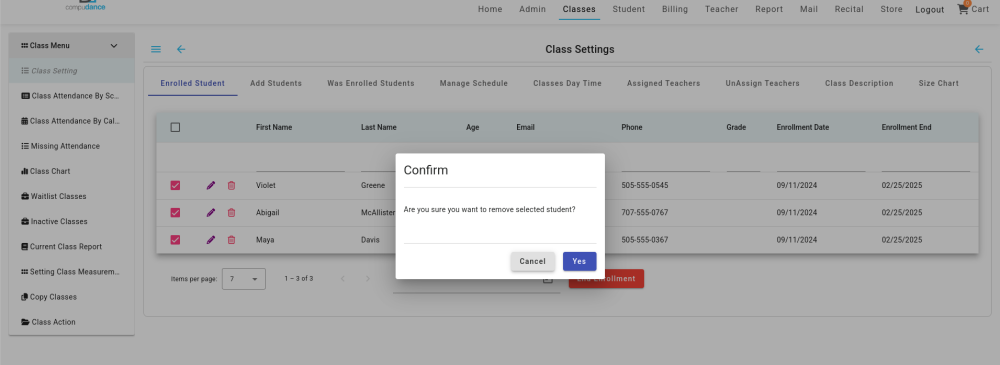This screenshot has width=1000, height=365.
Task: Select the Enrolled Student tab
Action: (x=193, y=84)
